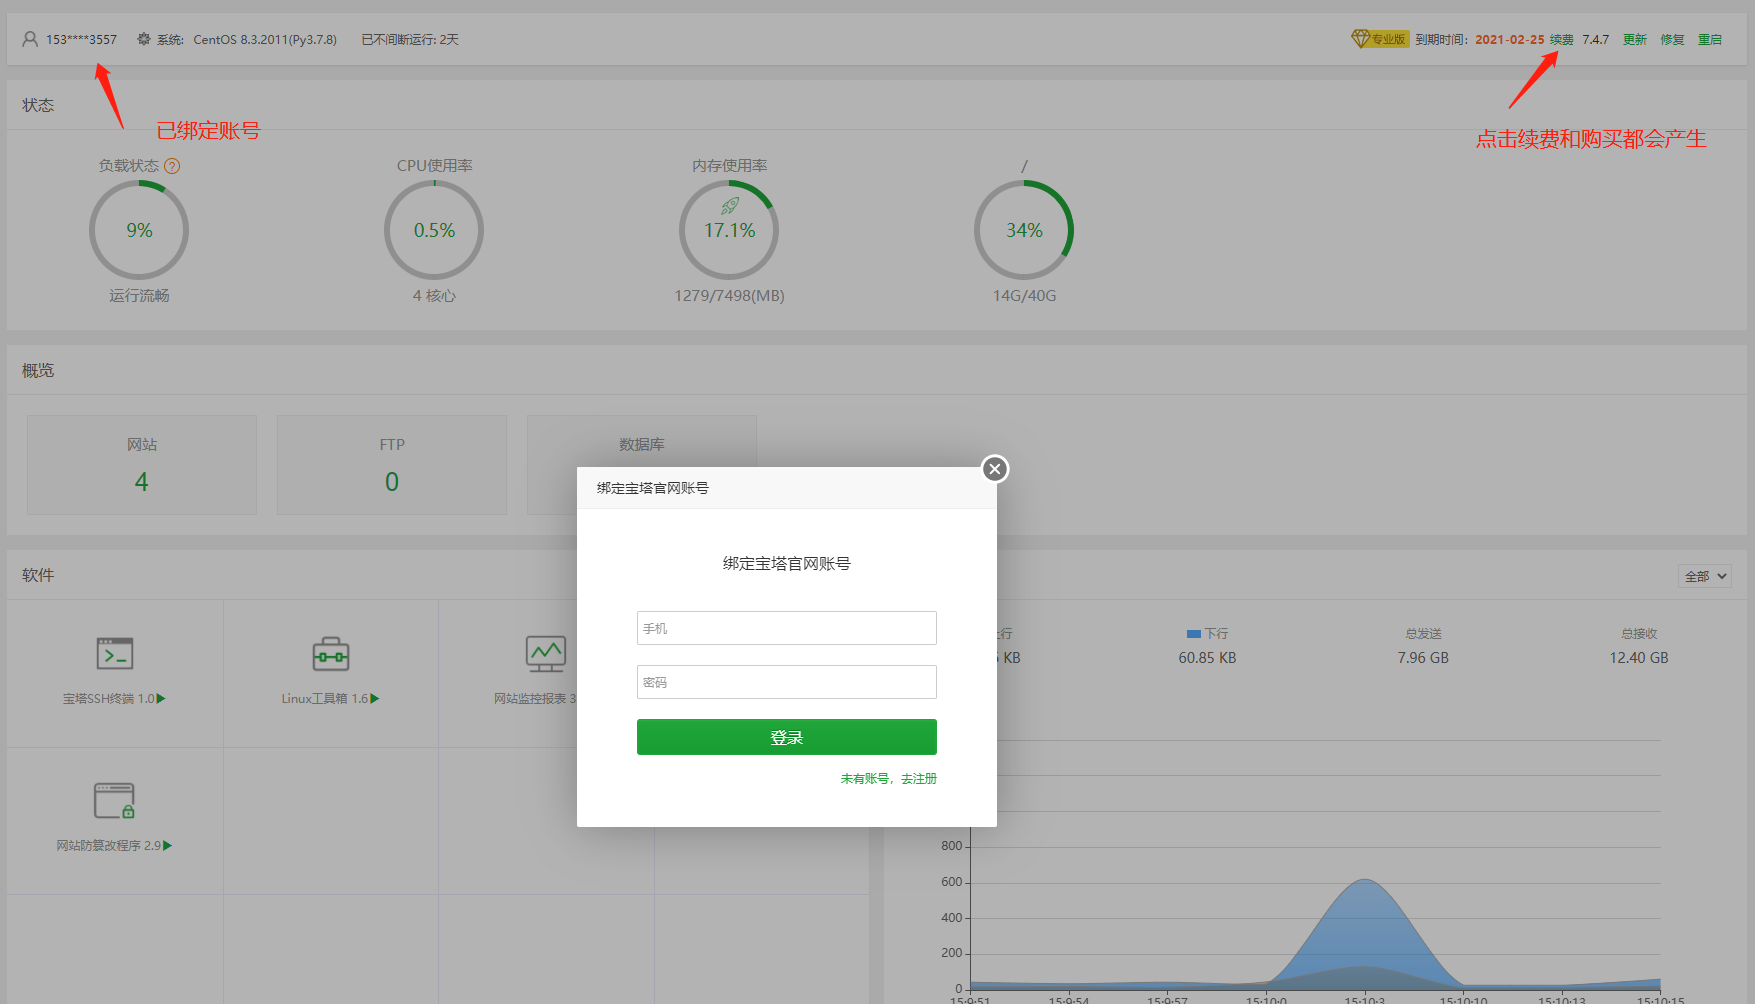
Task: Click the system gear icon
Action: [144, 39]
